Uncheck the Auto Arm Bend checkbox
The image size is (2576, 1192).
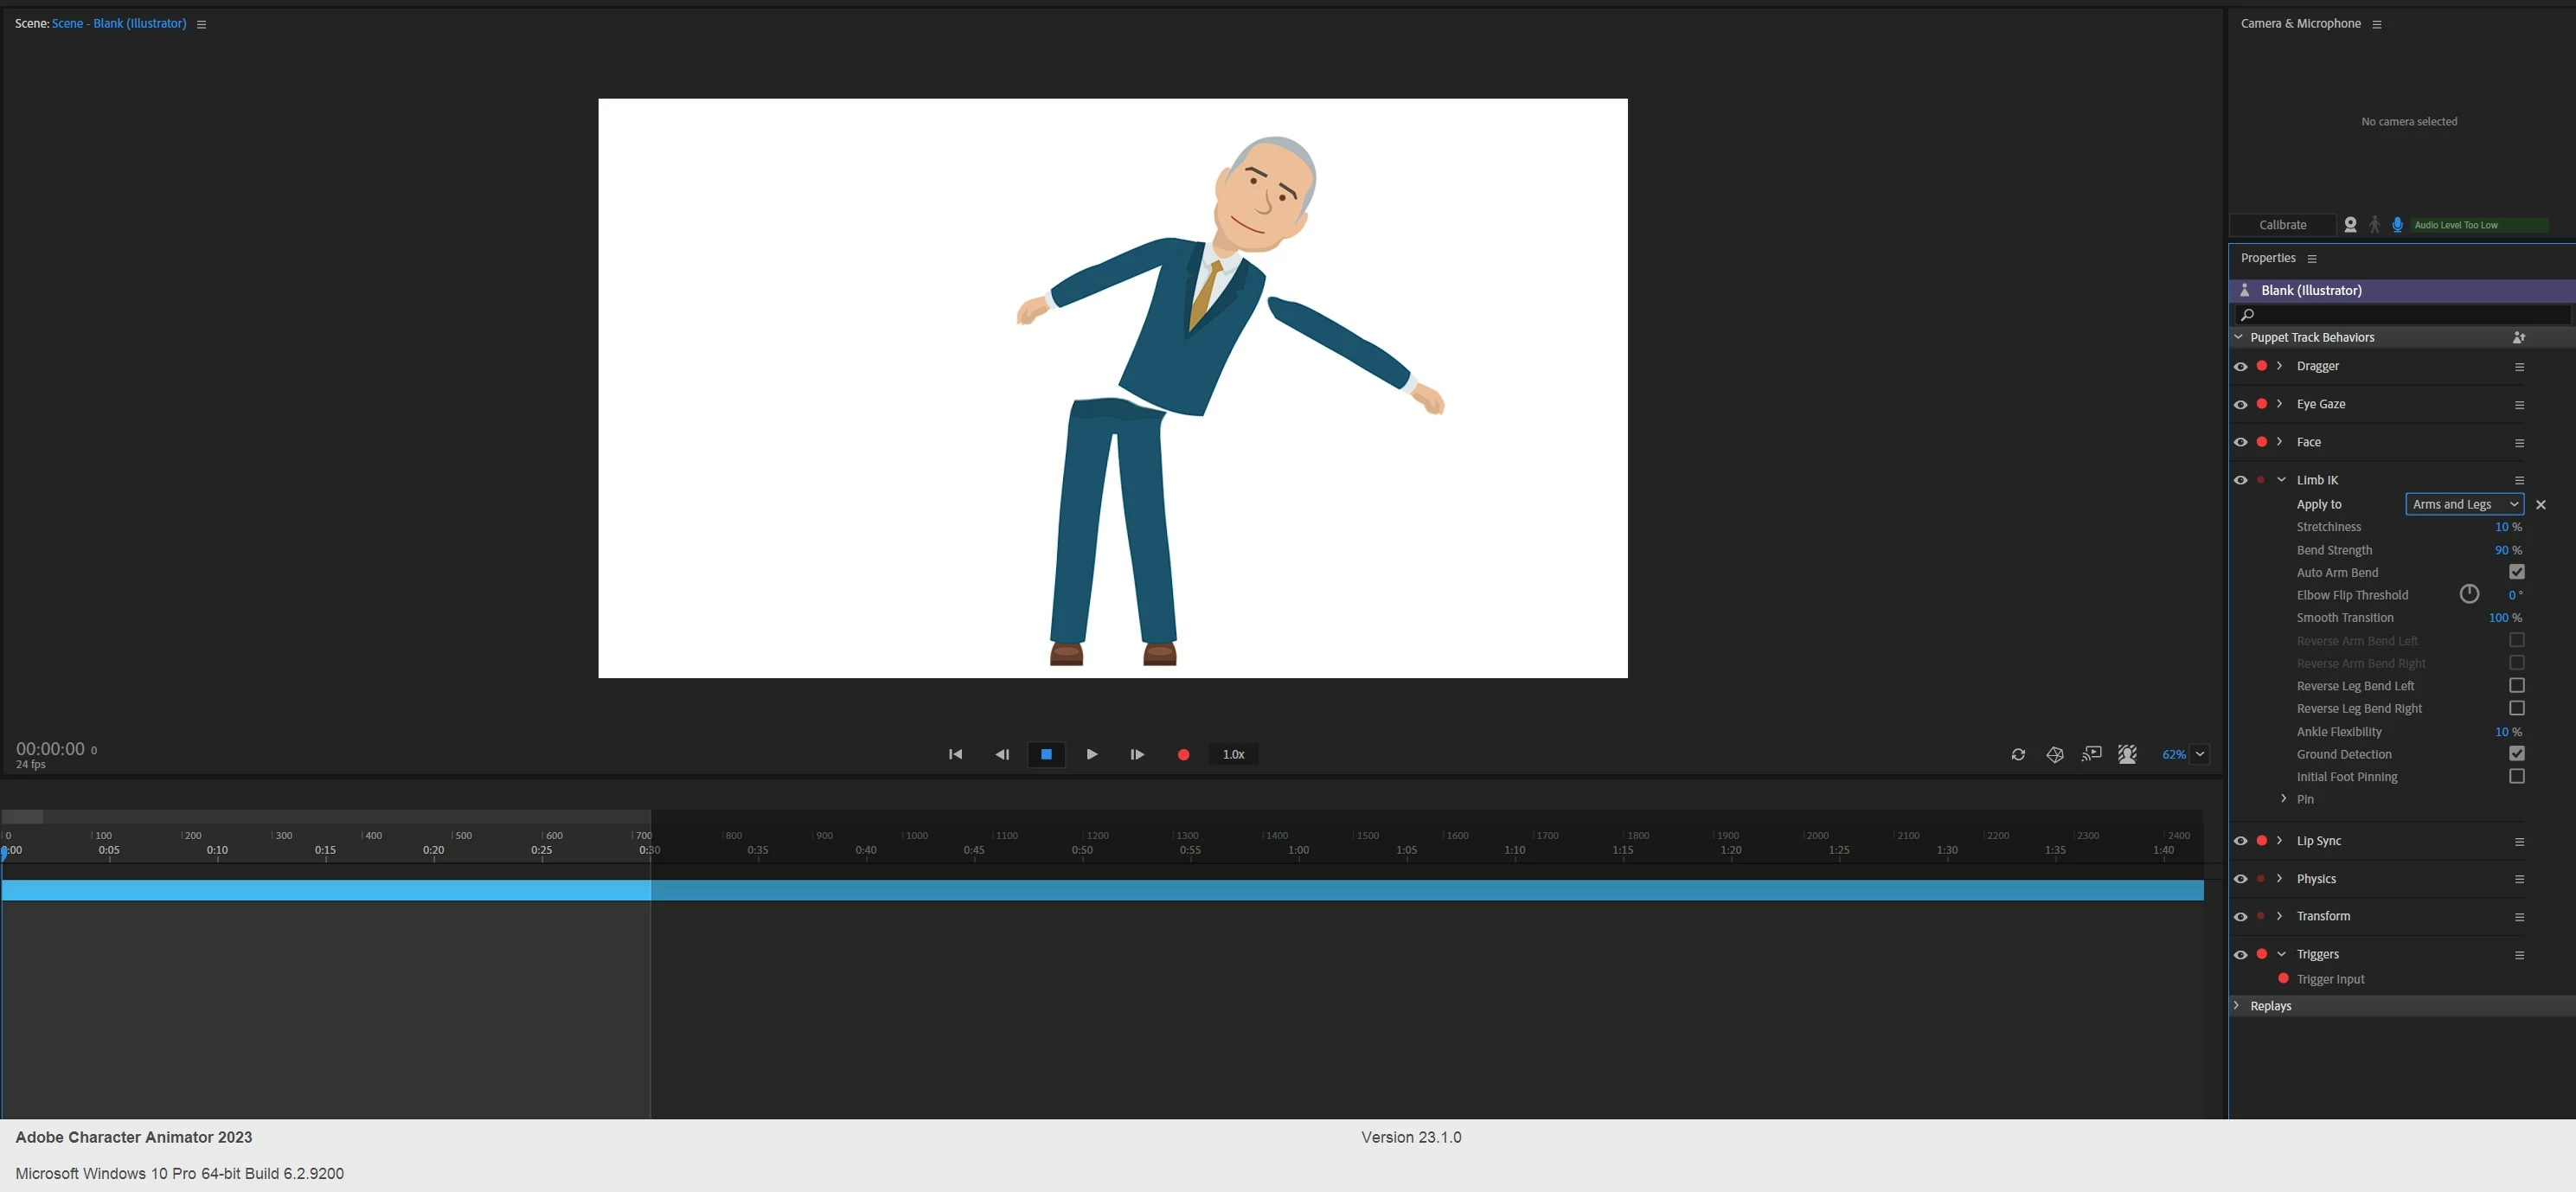[2517, 572]
